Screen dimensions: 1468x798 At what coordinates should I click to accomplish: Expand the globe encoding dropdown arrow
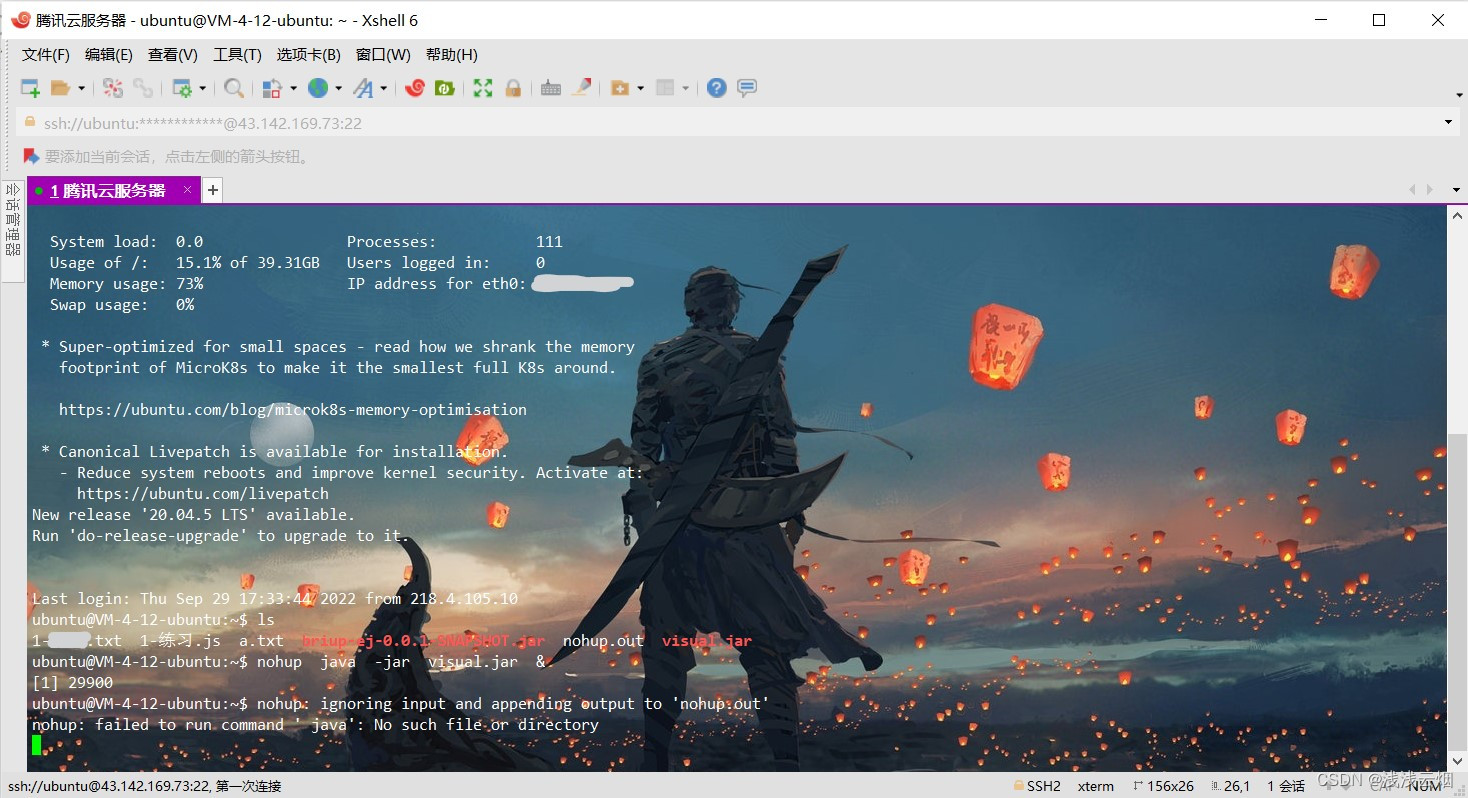click(338, 88)
